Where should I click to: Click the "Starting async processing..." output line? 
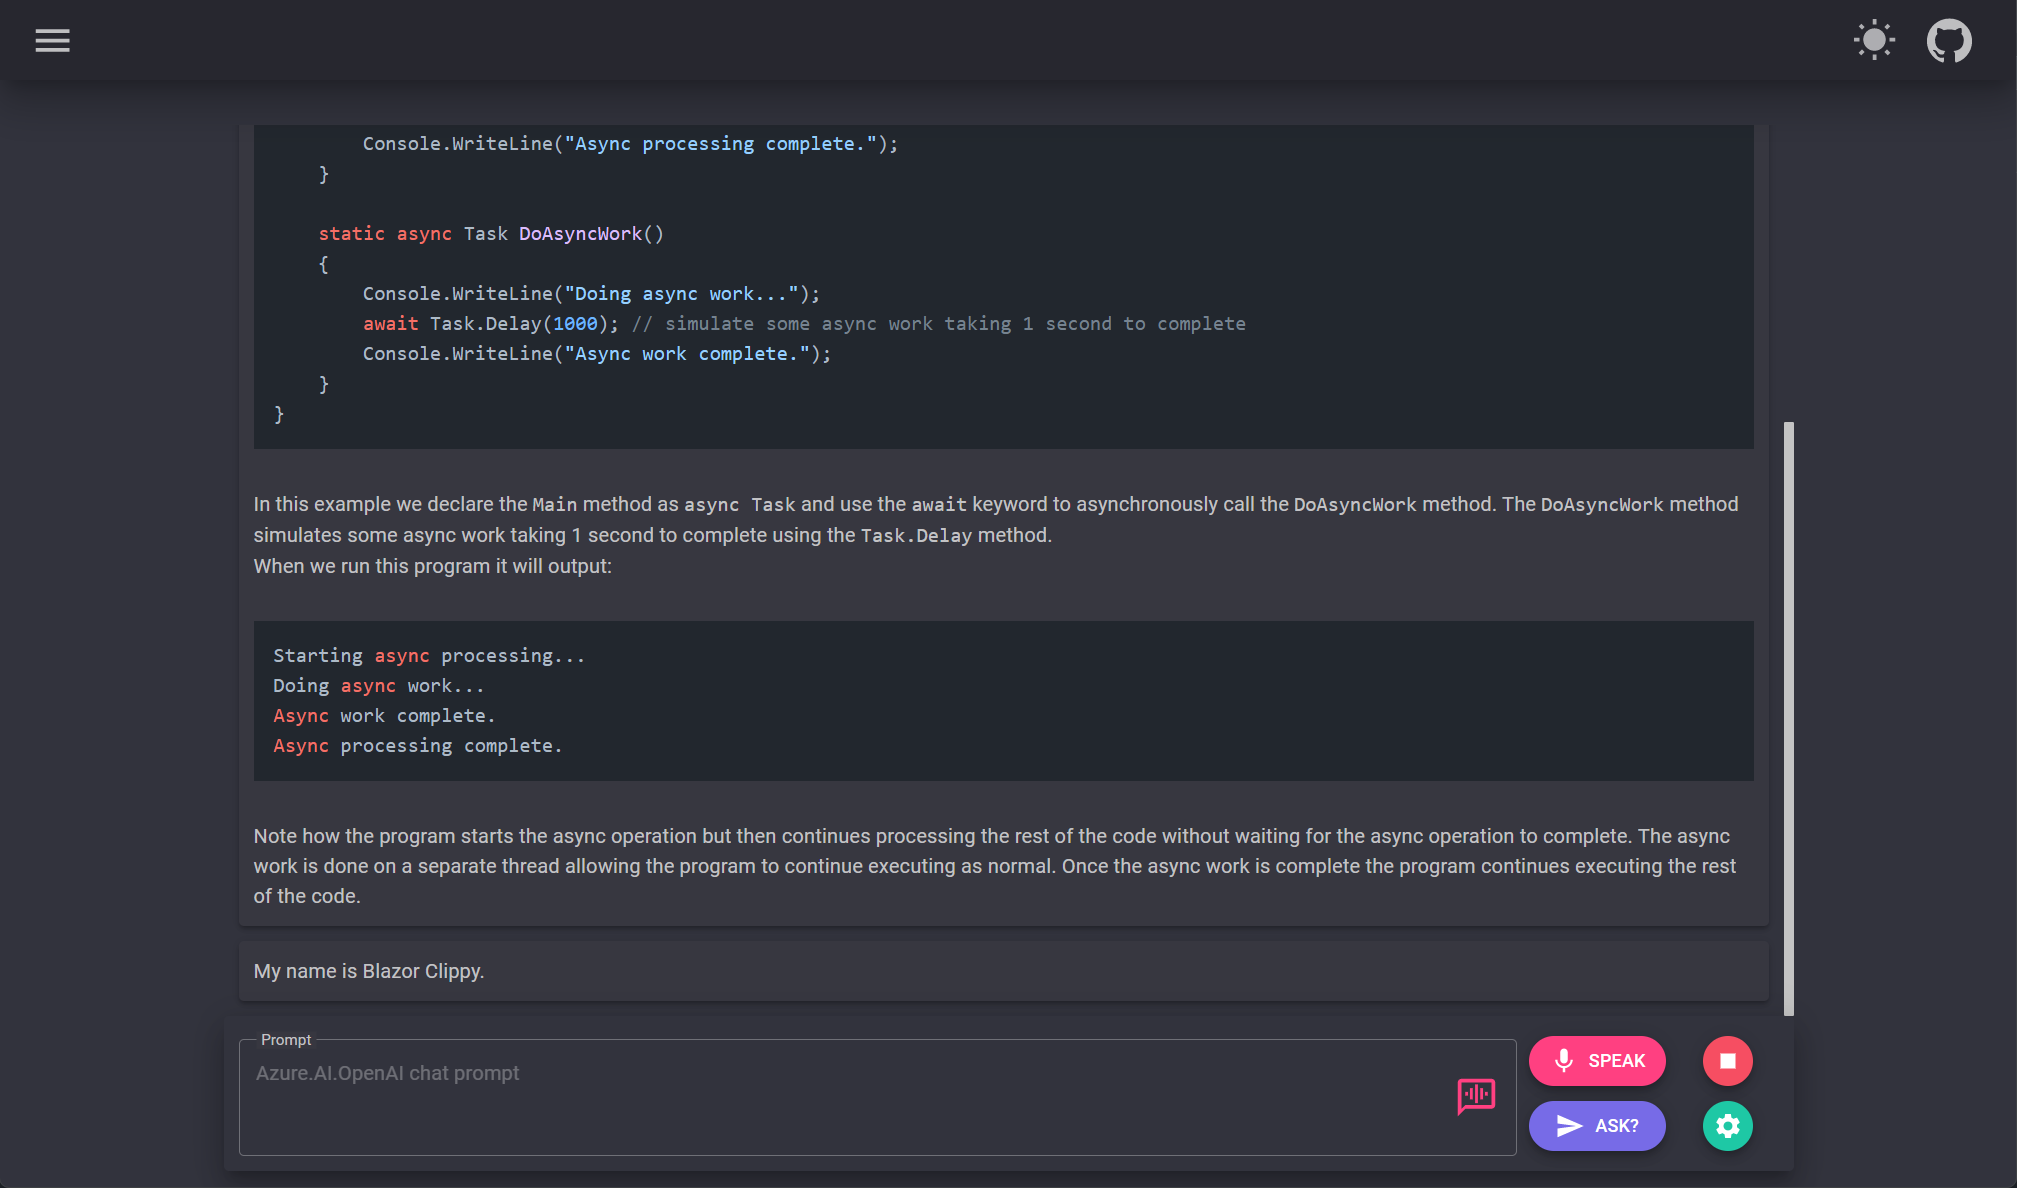[x=429, y=656]
